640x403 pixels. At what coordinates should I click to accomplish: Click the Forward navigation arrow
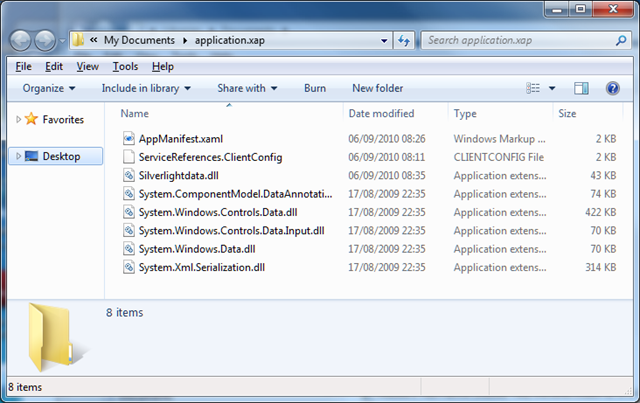[44, 40]
